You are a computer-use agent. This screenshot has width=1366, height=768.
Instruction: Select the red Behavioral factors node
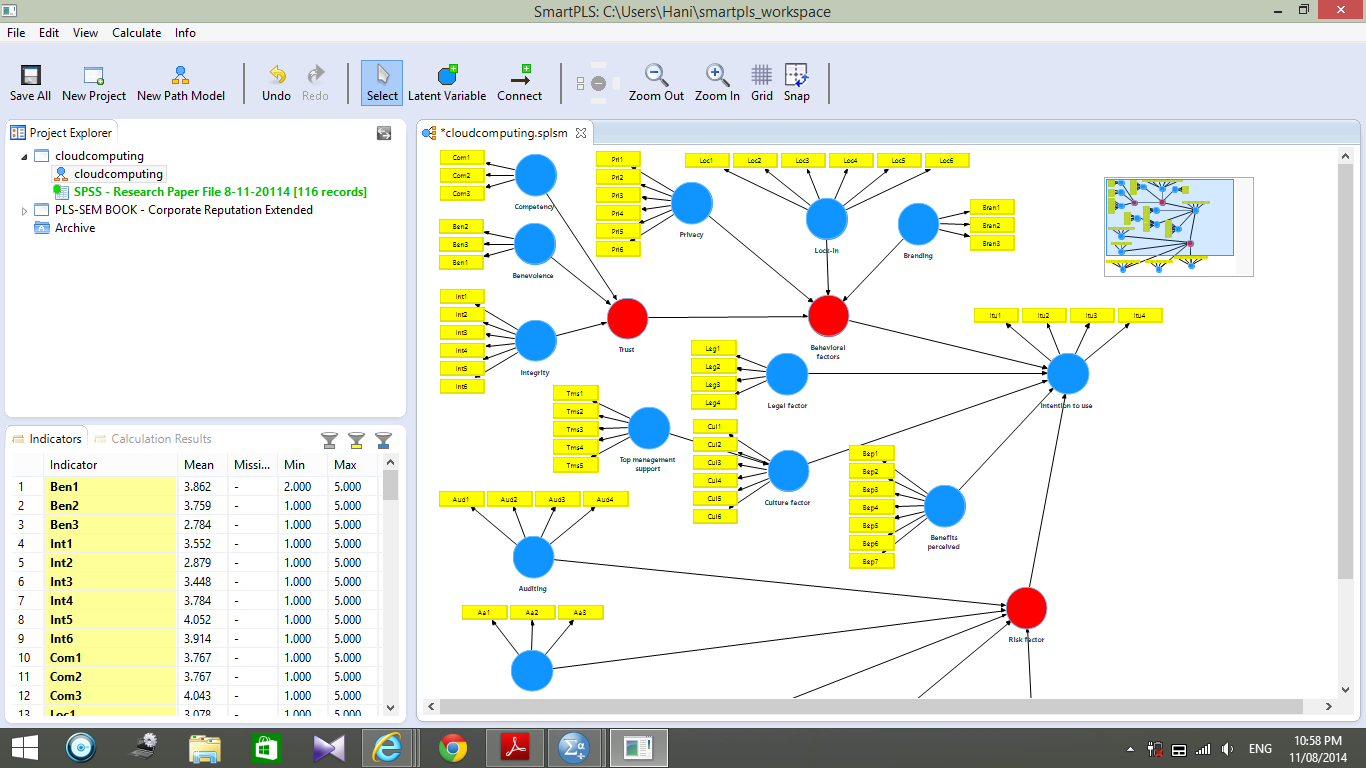[x=828, y=316]
